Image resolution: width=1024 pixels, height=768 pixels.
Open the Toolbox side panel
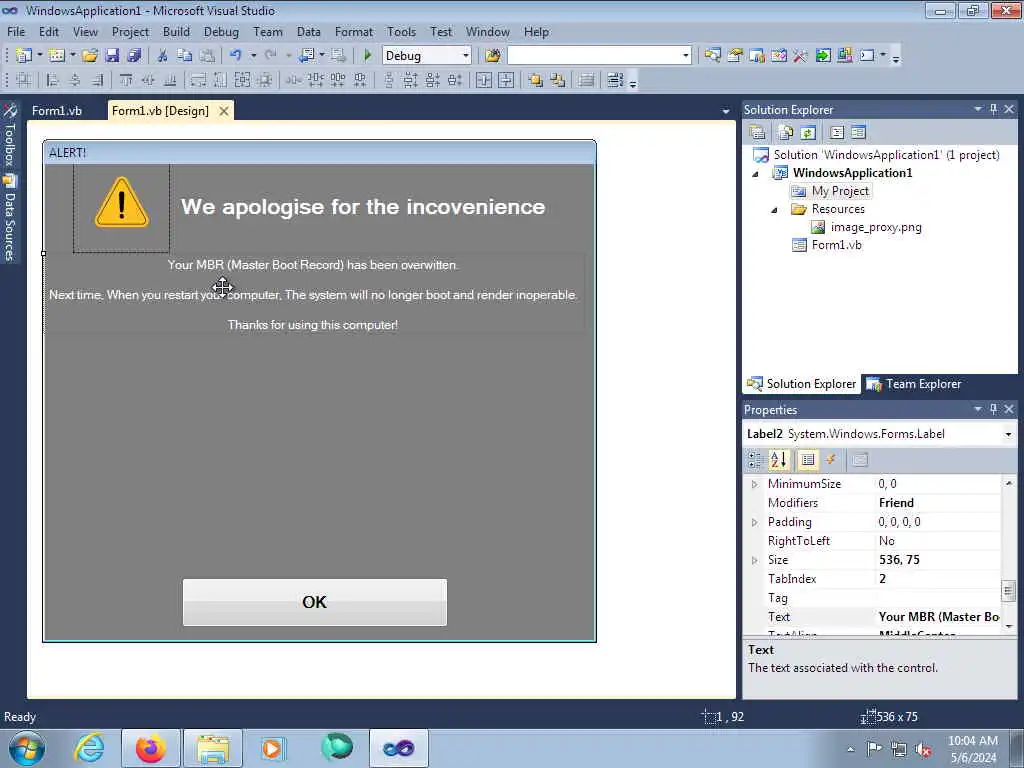coord(10,135)
